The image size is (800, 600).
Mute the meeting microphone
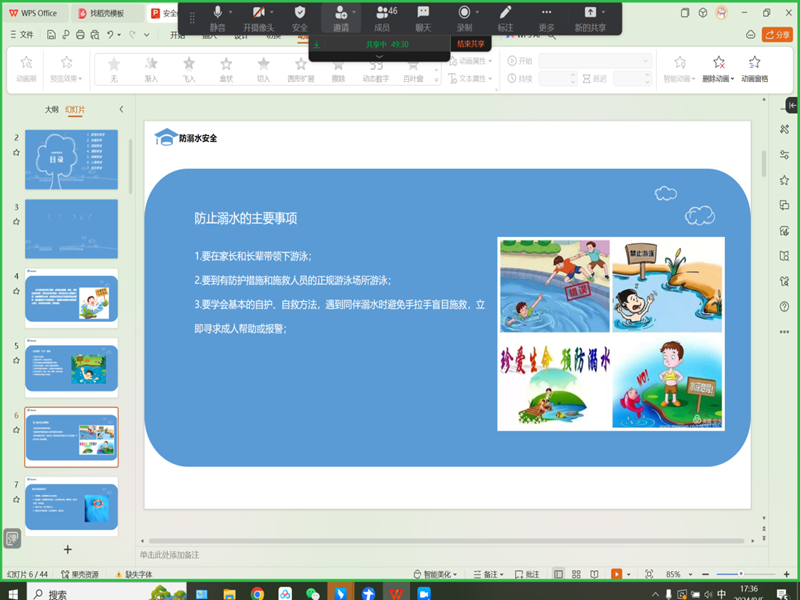coord(218,17)
